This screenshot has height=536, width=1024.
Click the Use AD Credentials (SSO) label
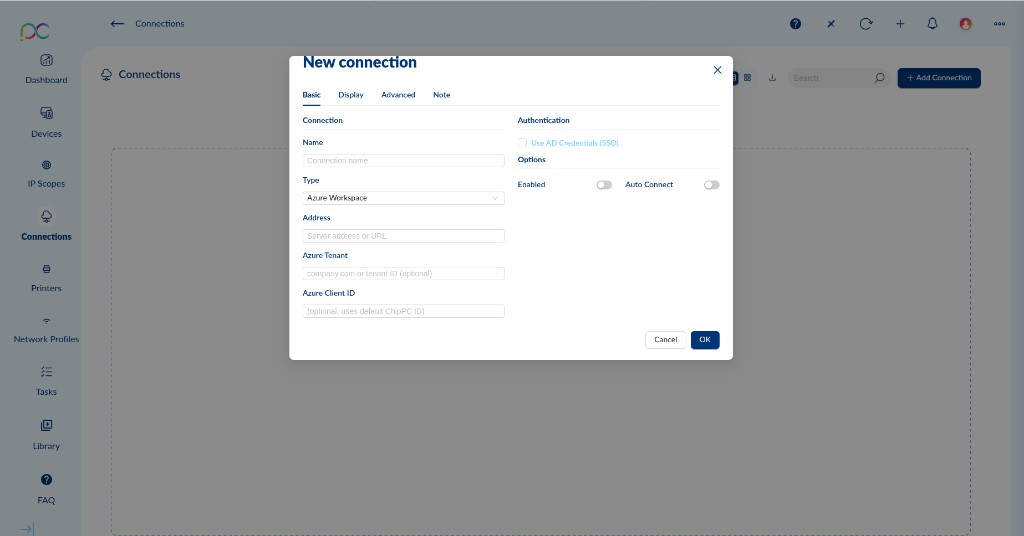(x=575, y=143)
